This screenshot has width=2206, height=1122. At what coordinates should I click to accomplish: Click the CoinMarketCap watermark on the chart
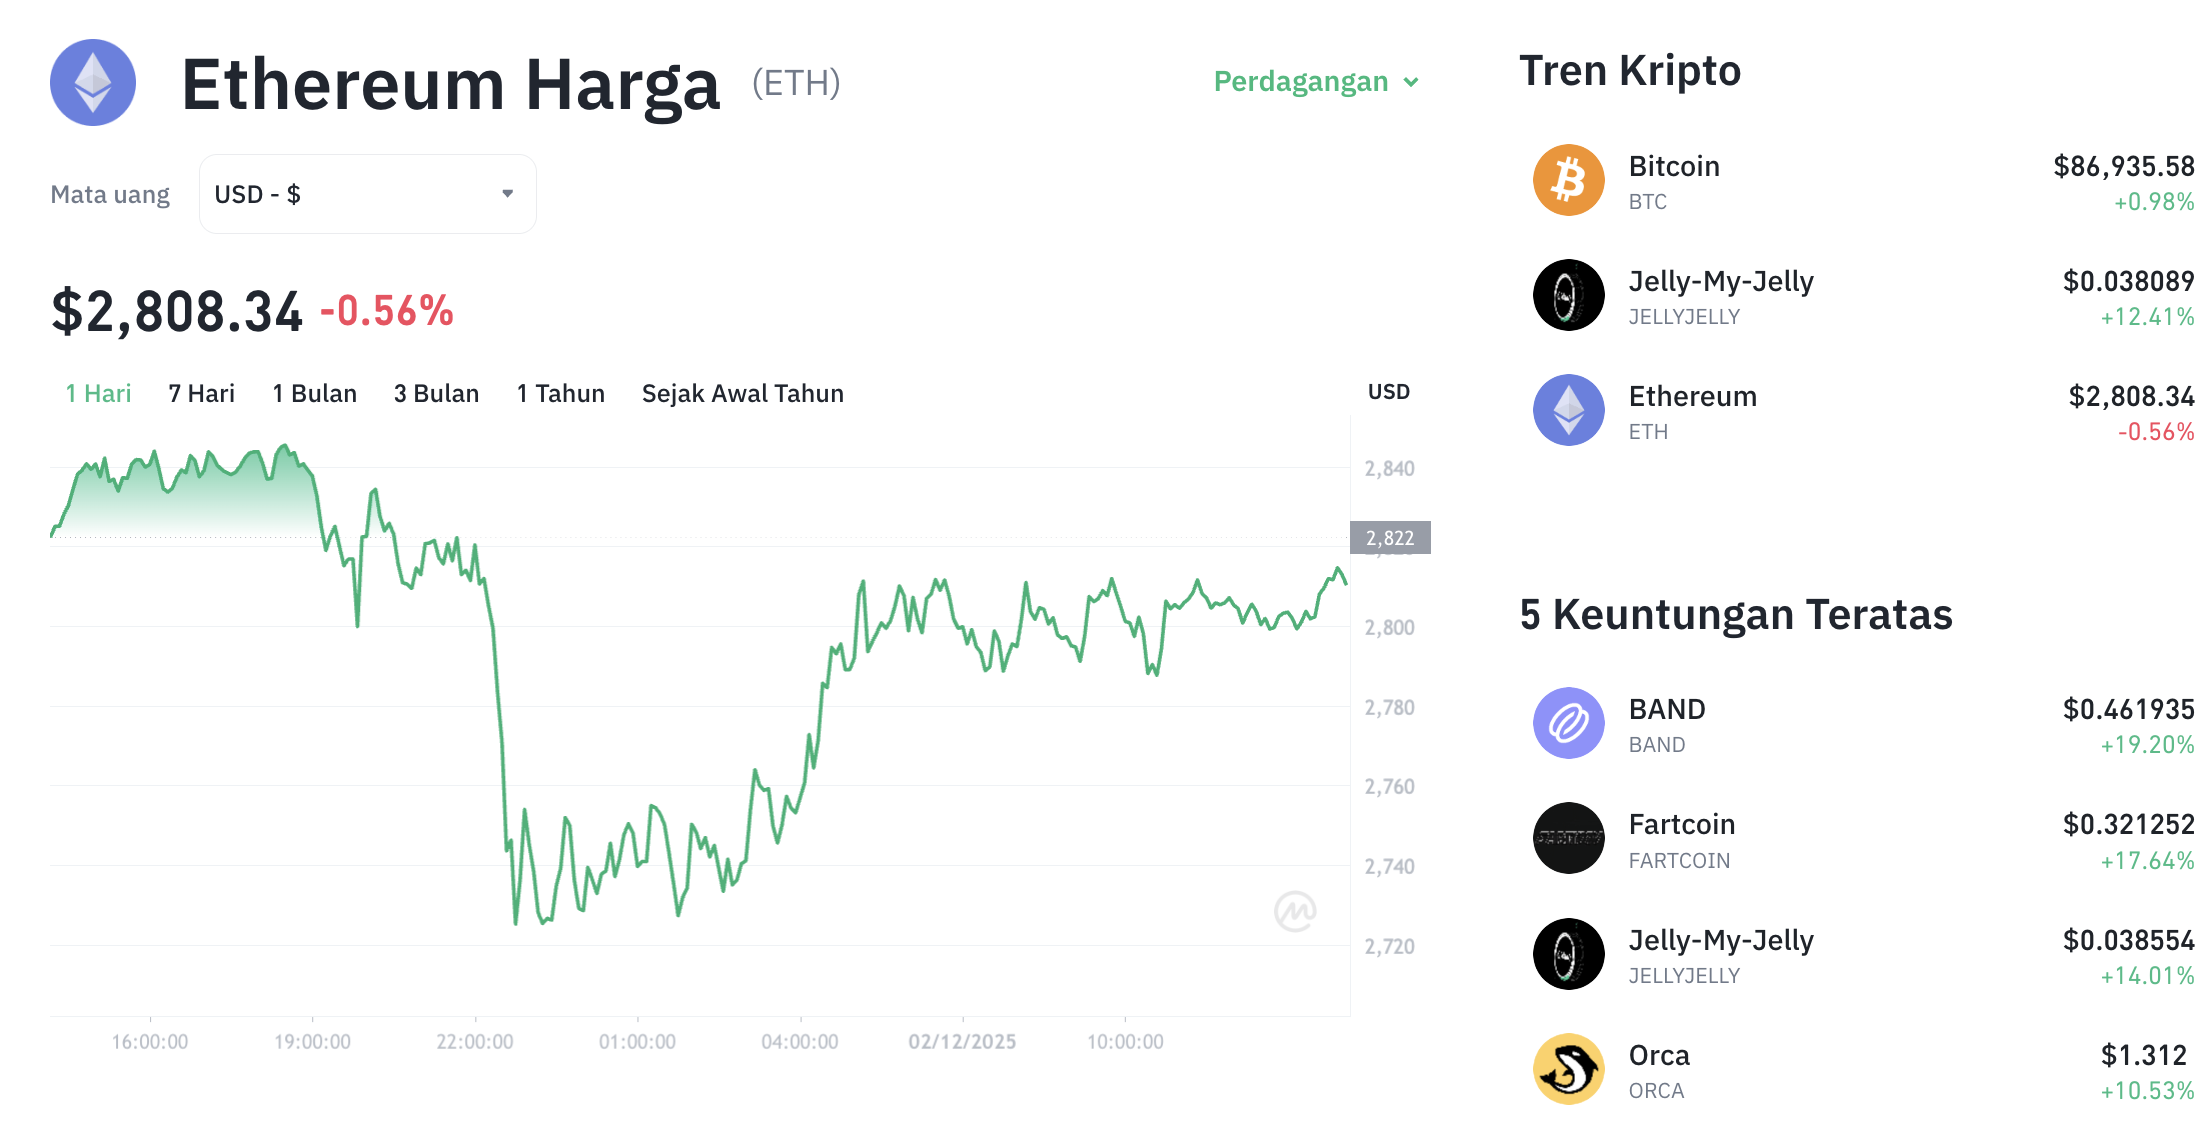1294,911
